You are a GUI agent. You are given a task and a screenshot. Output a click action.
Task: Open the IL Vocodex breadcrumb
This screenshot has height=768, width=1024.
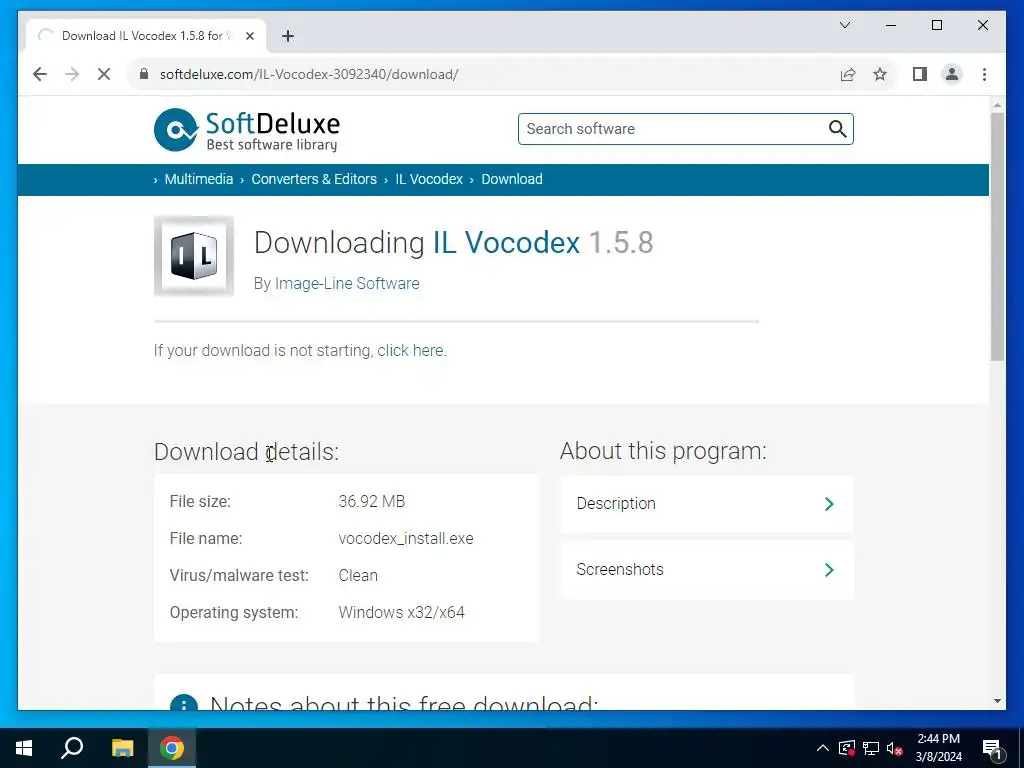tap(429, 179)
